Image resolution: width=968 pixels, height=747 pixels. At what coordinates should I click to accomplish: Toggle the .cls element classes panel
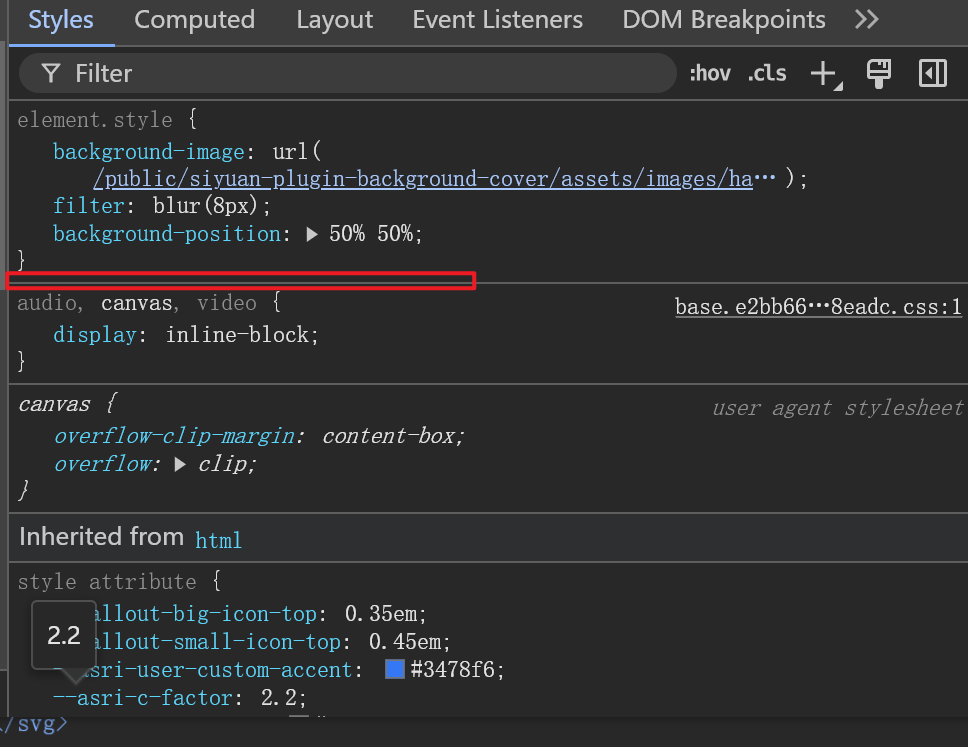[x=767, y=73]
